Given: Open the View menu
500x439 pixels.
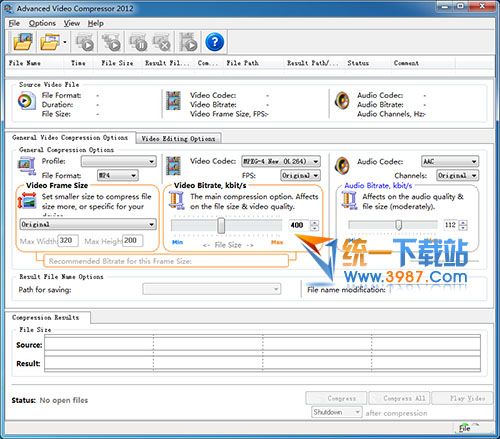Looking at the screenshot, I should pos(72,23).
